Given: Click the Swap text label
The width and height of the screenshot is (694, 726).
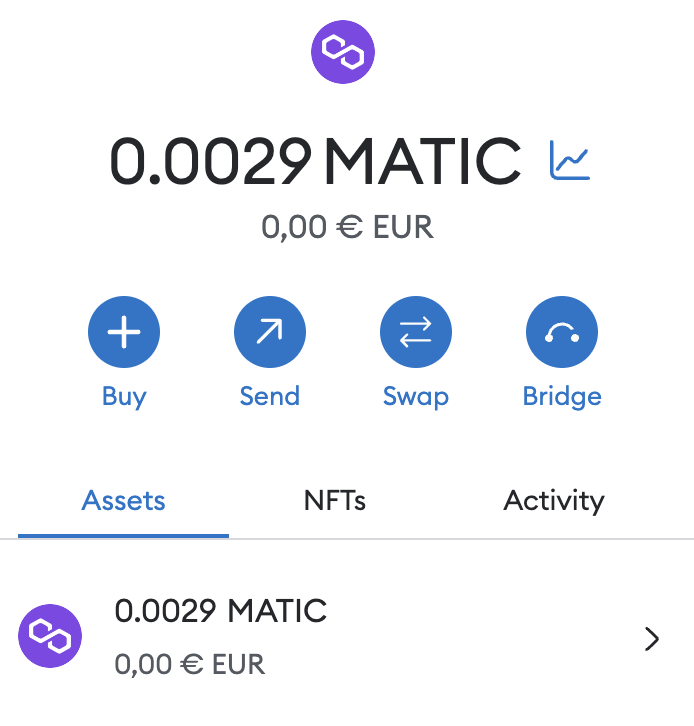Looking at the screenshot, I should point(416,396).
